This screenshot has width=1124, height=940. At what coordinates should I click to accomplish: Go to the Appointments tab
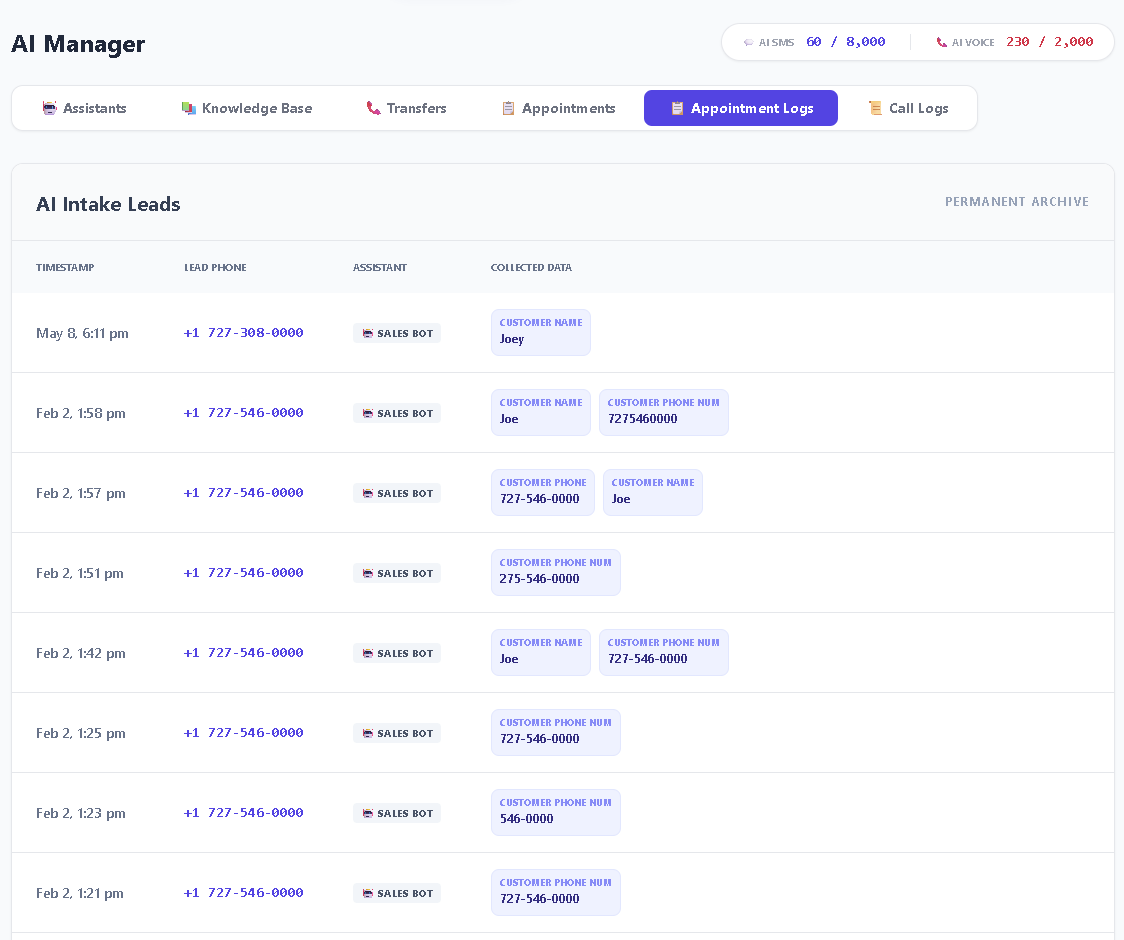tap(558, 108)
